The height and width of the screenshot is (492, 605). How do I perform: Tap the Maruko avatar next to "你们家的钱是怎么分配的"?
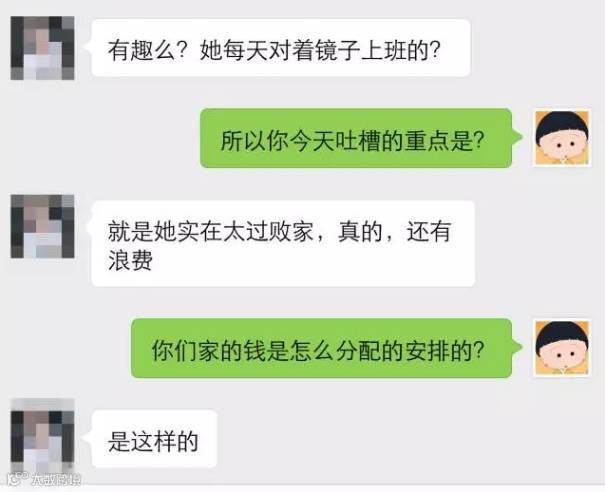562,347
